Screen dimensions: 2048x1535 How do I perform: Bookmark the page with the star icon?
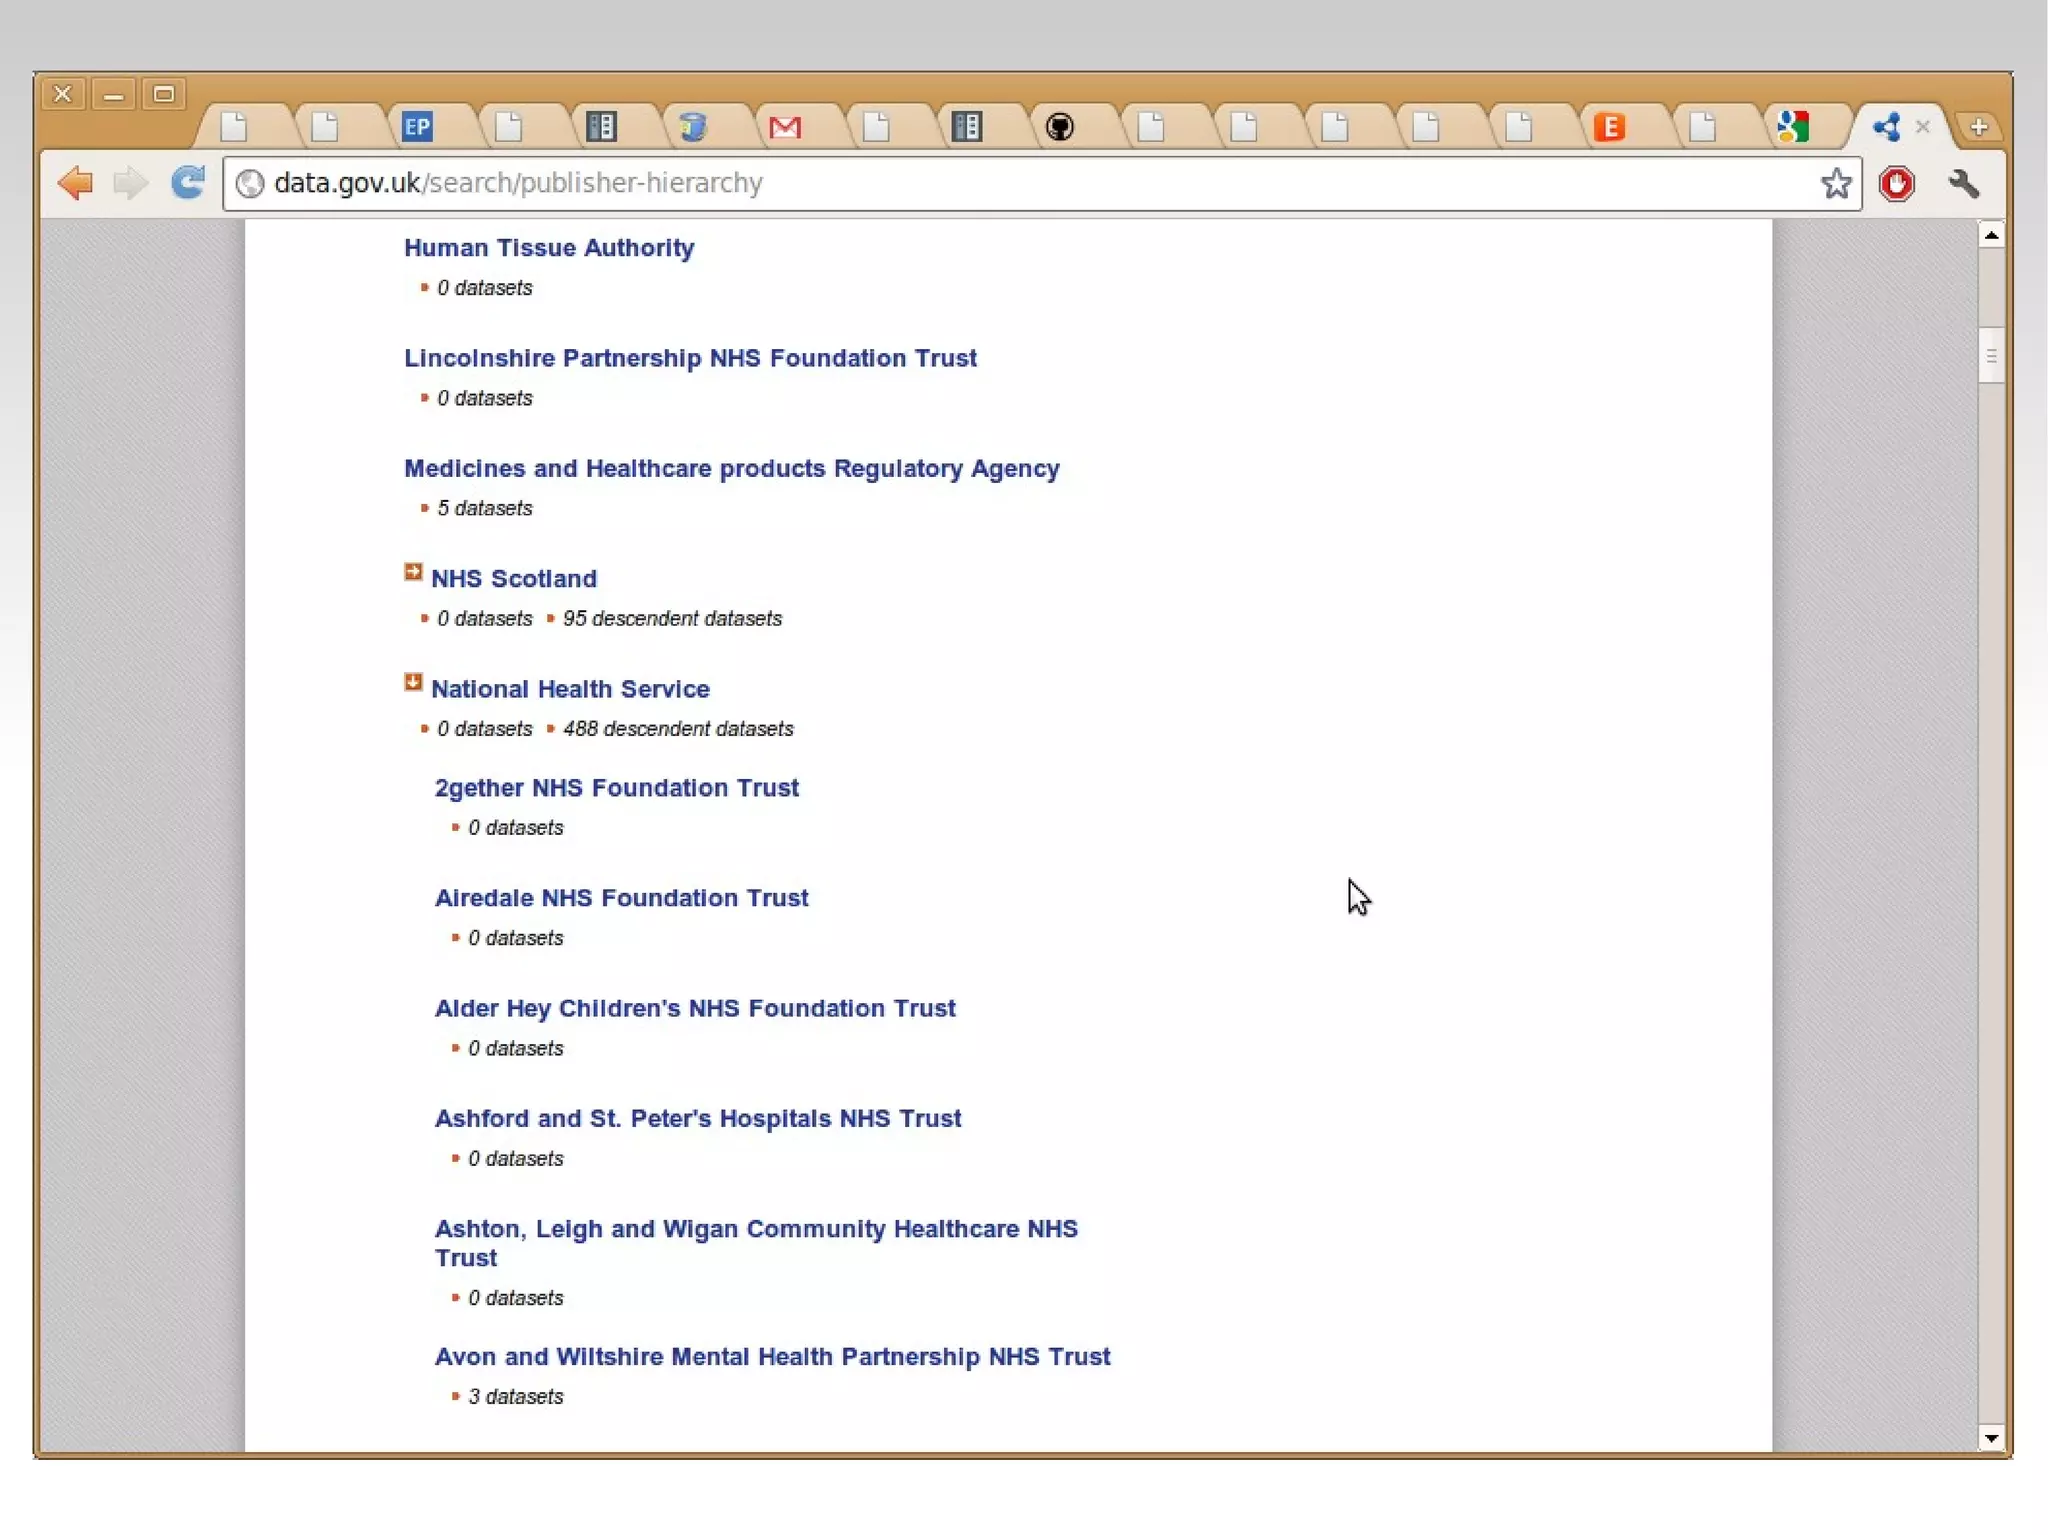(1835, 183)
